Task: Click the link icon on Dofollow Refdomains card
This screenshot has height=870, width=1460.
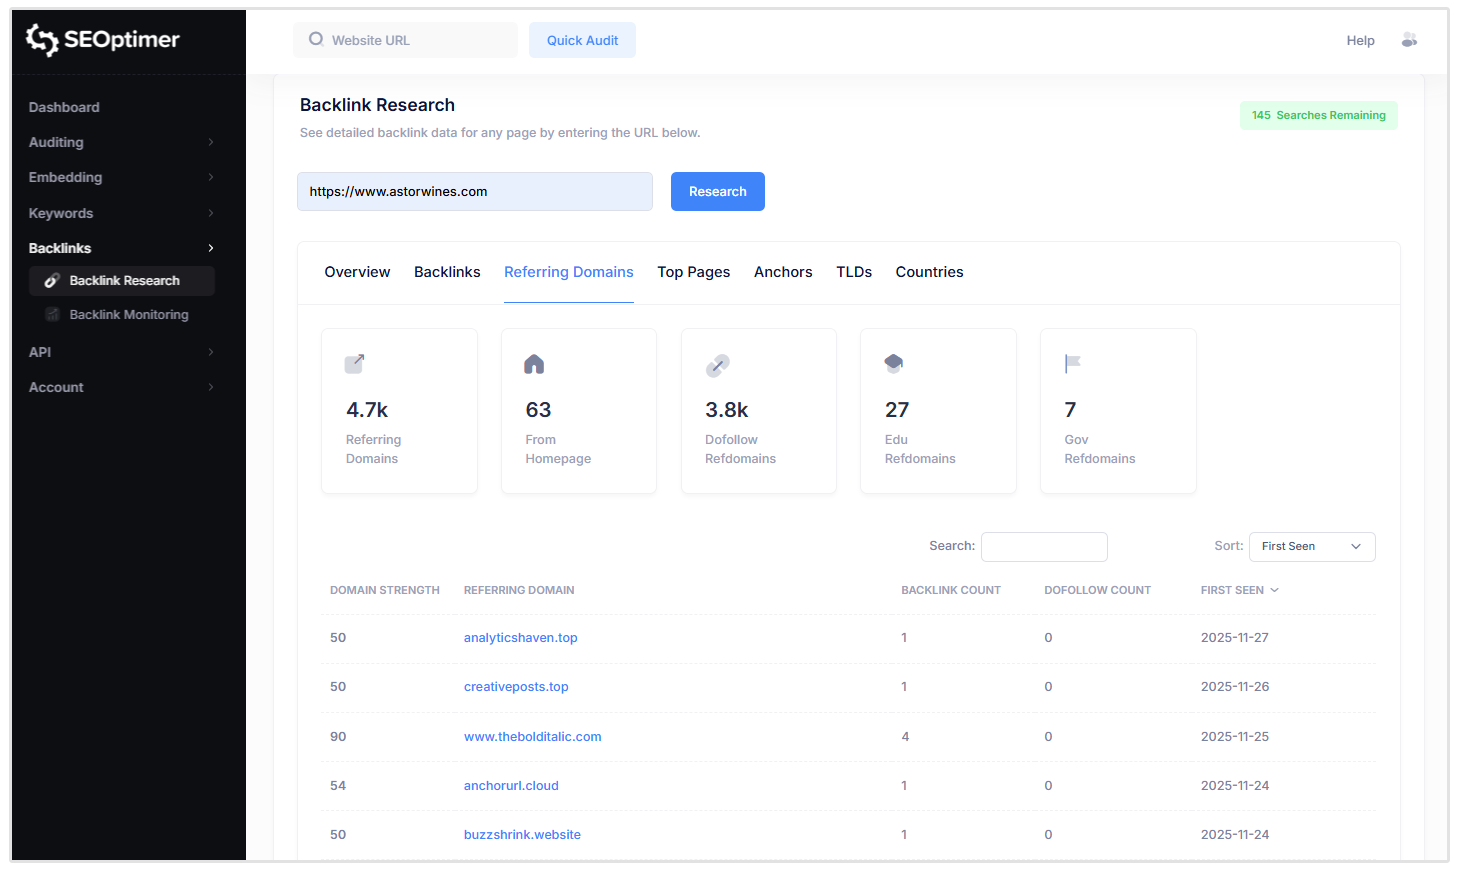Action: [x=716, y=364]
